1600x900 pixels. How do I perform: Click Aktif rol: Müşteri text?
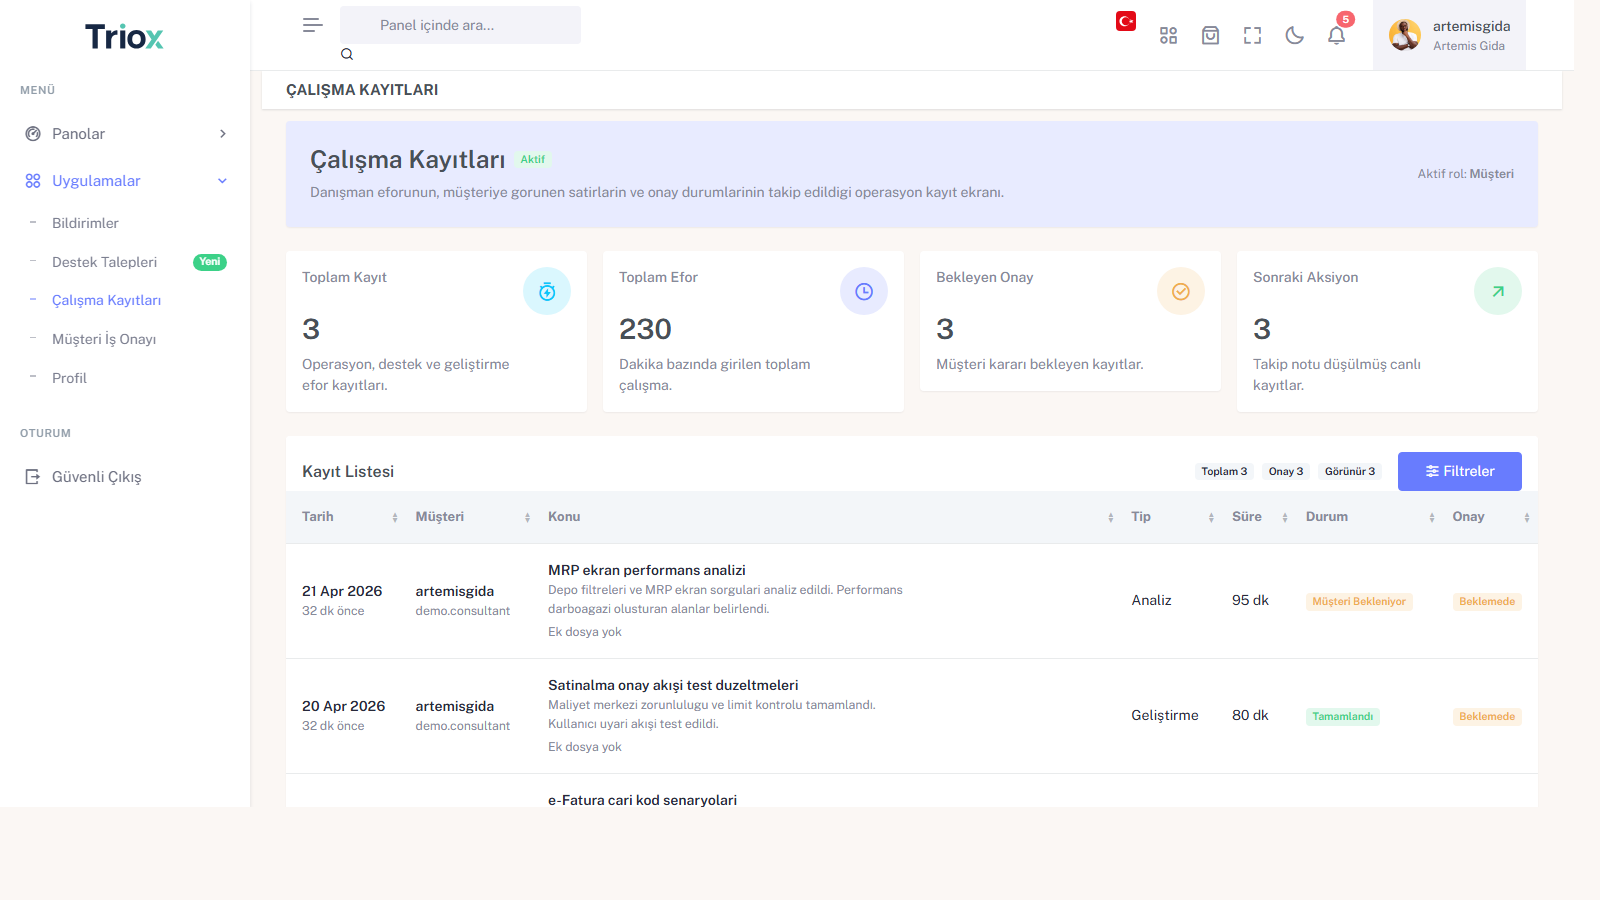click(1465, 174)
